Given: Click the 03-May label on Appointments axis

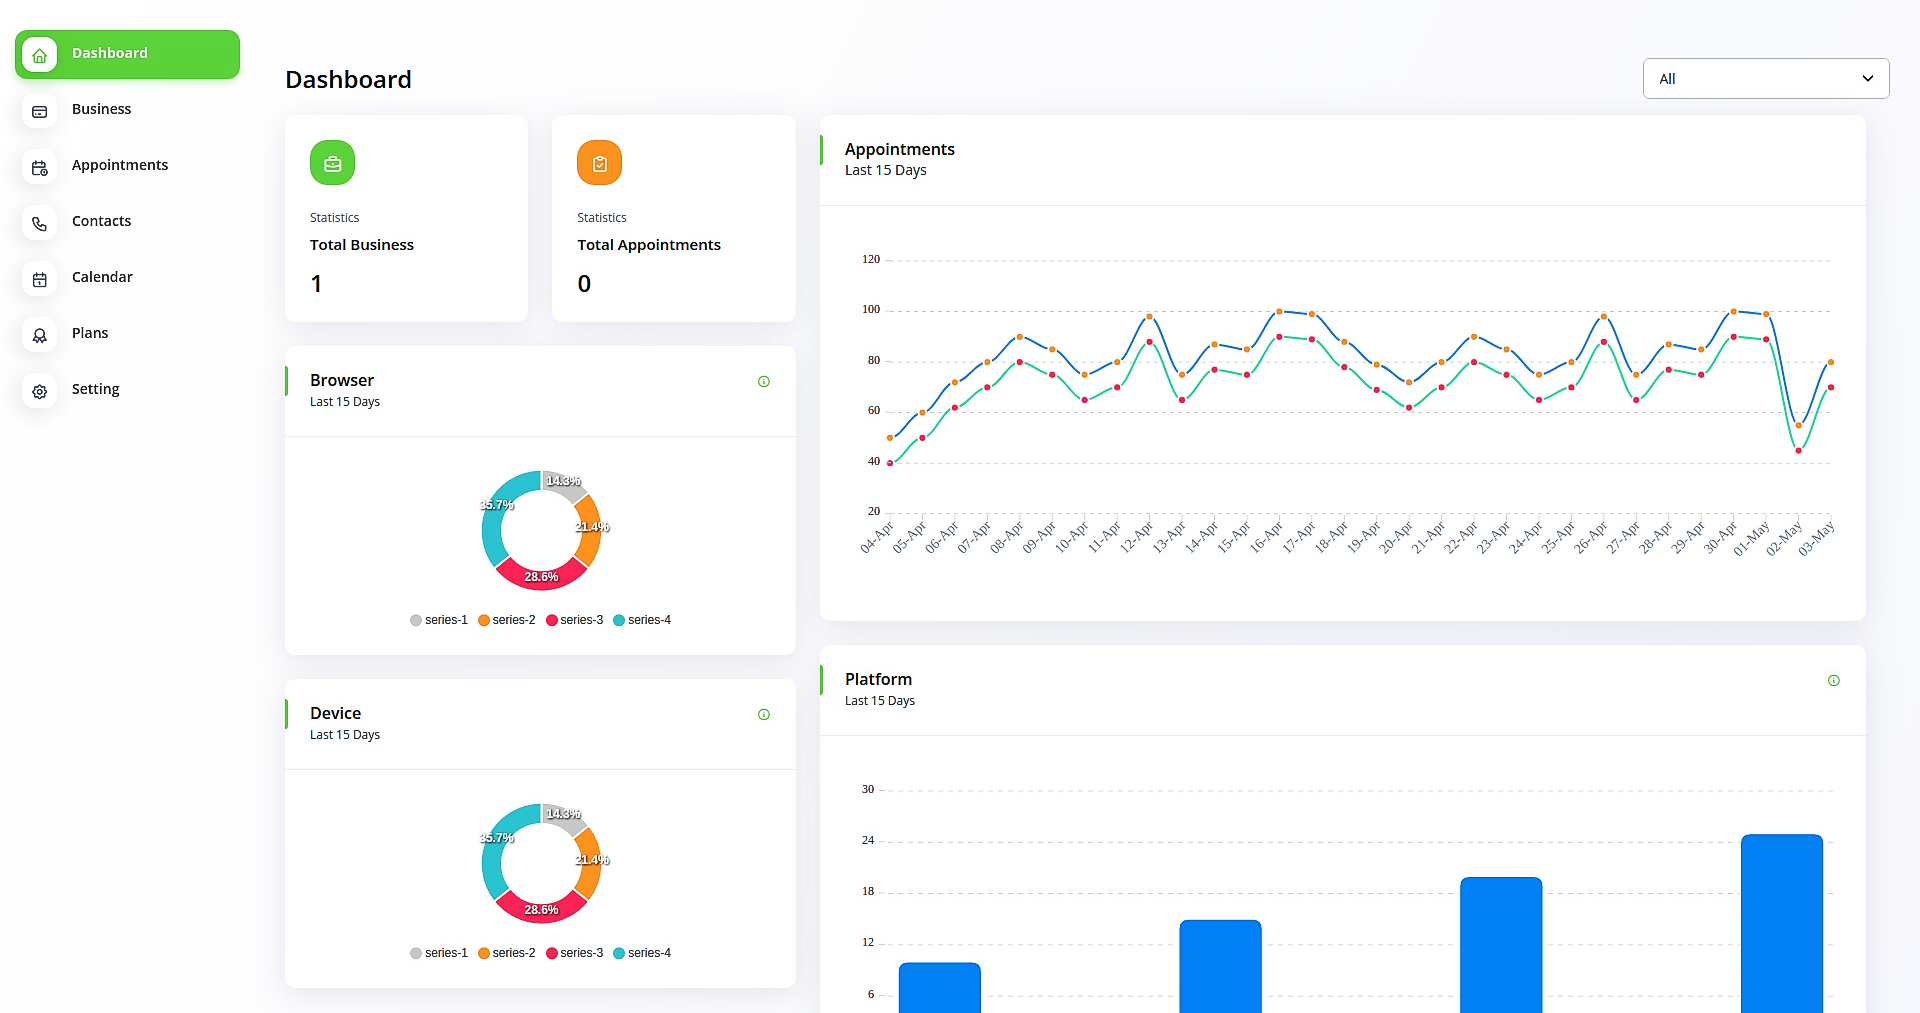Looking at the screenshot, I should point(1817,538).
